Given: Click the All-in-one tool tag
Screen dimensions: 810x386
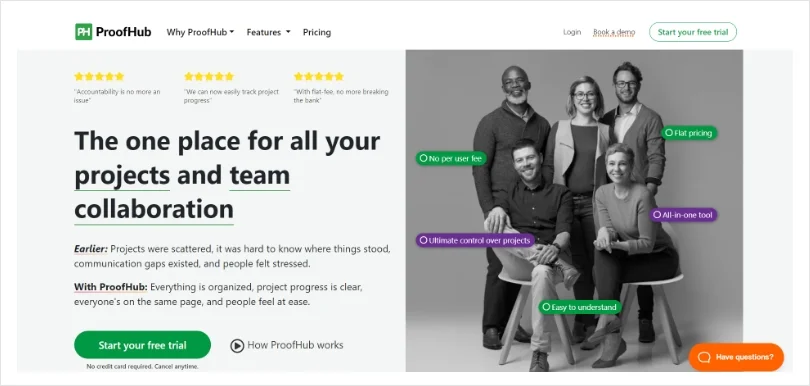Looking at the screenshot, I should click(683, 214).
